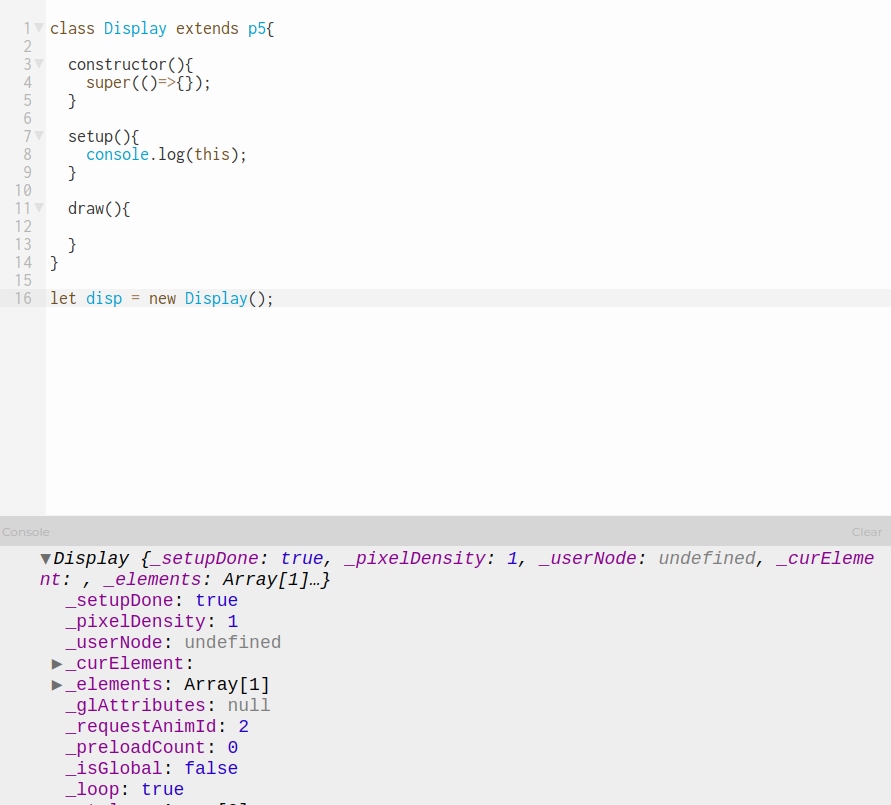891x805 pixels.
Task: Select the '_setupDone: true' console row
Action: point(152,600)
